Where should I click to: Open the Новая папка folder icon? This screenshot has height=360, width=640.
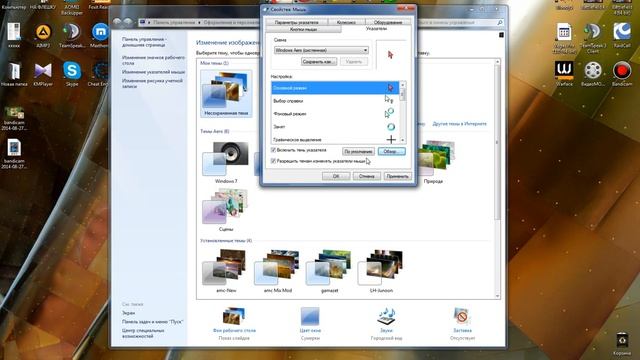tap(14, 74)
